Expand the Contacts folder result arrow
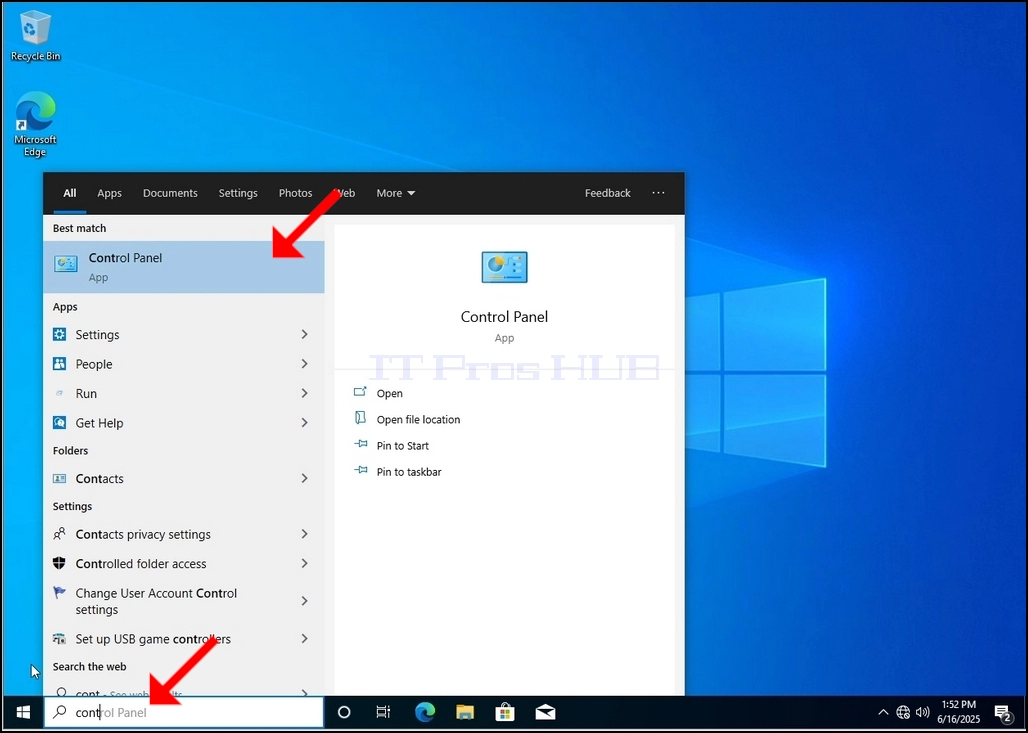 [304, 479]
